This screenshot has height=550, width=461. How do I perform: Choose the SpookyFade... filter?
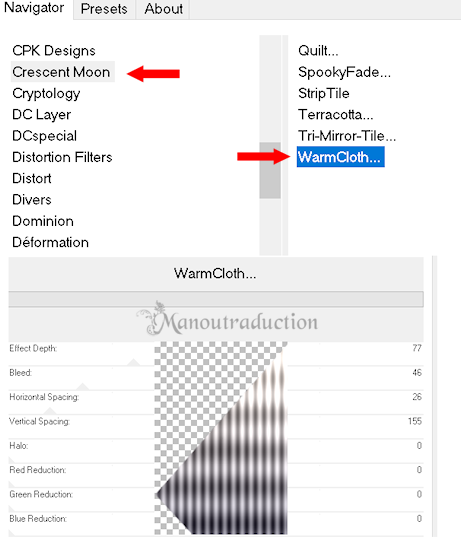(344, 72)
